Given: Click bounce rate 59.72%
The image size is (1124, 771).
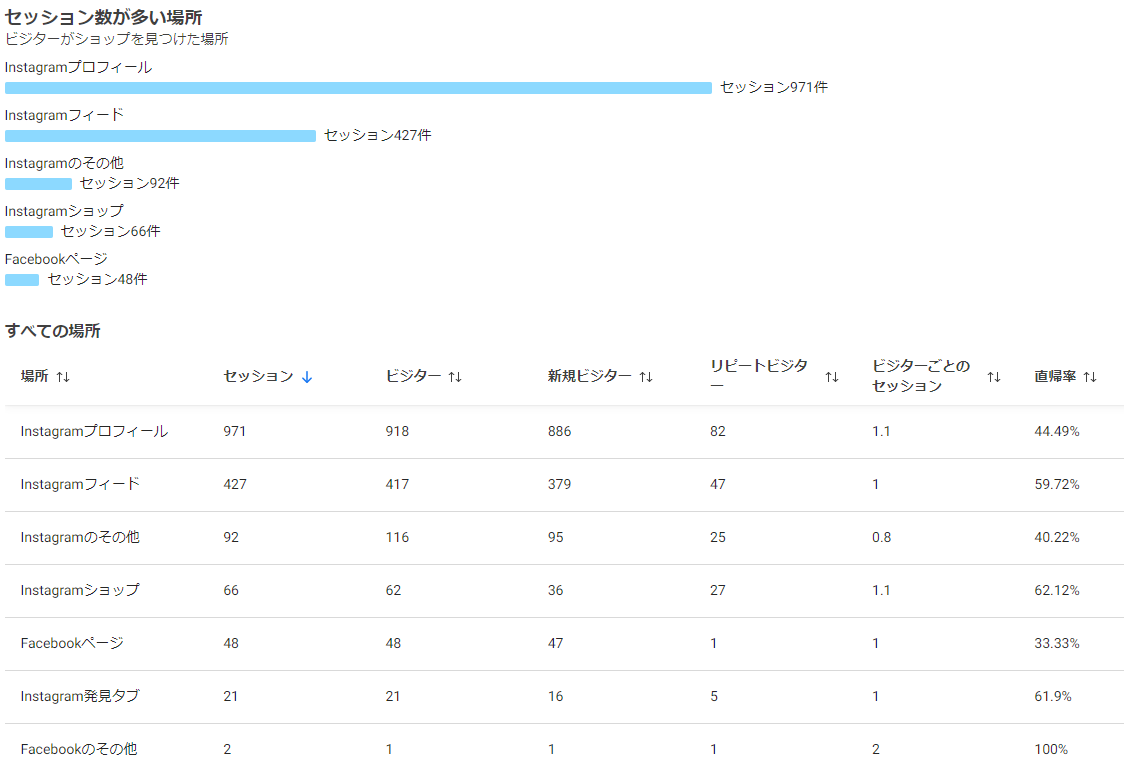Looking at the screenshot, I should pyautogui.click(x=1057, y=484).
